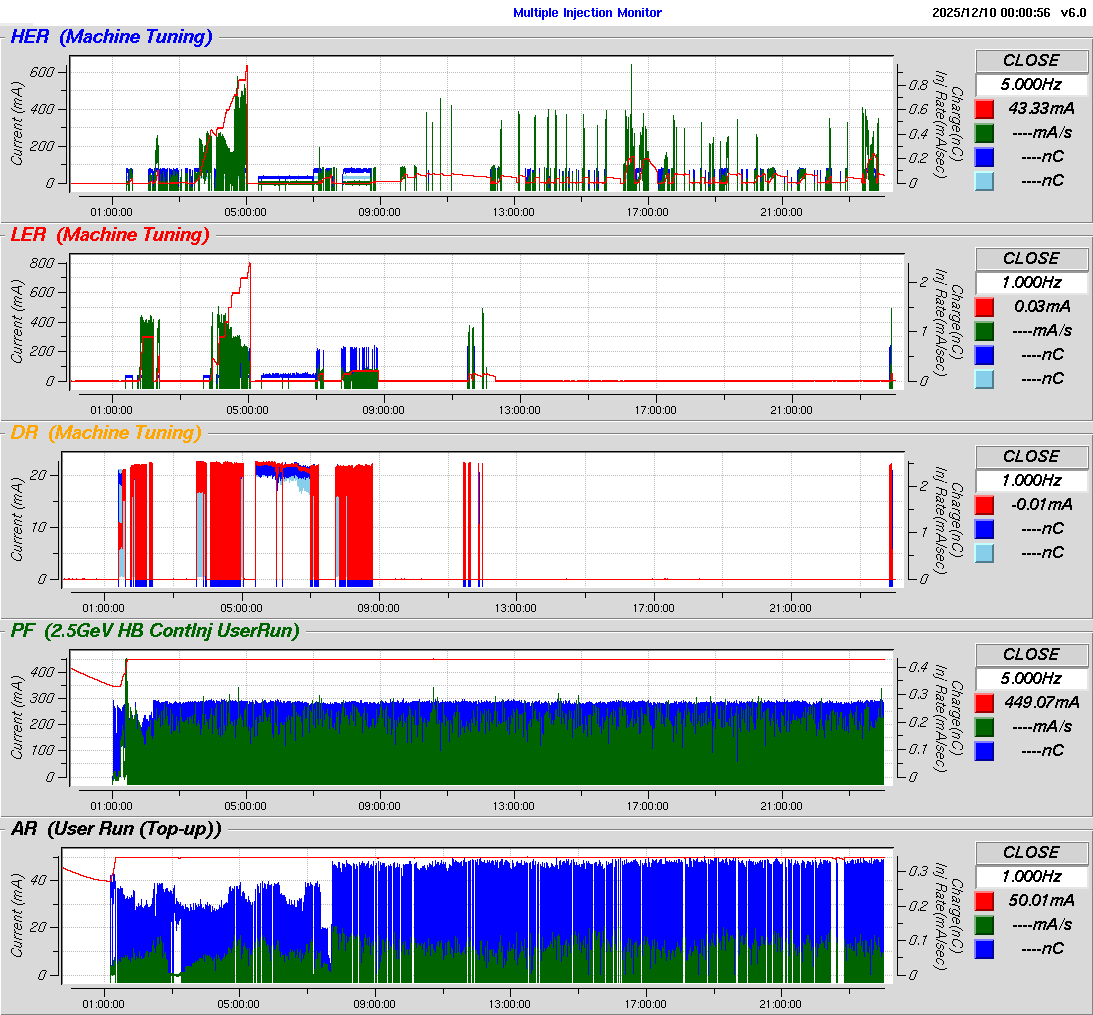1093x1015 pixels.
Task: Click the dark blue nC swatch in LER legend
Action: [985, 355]
